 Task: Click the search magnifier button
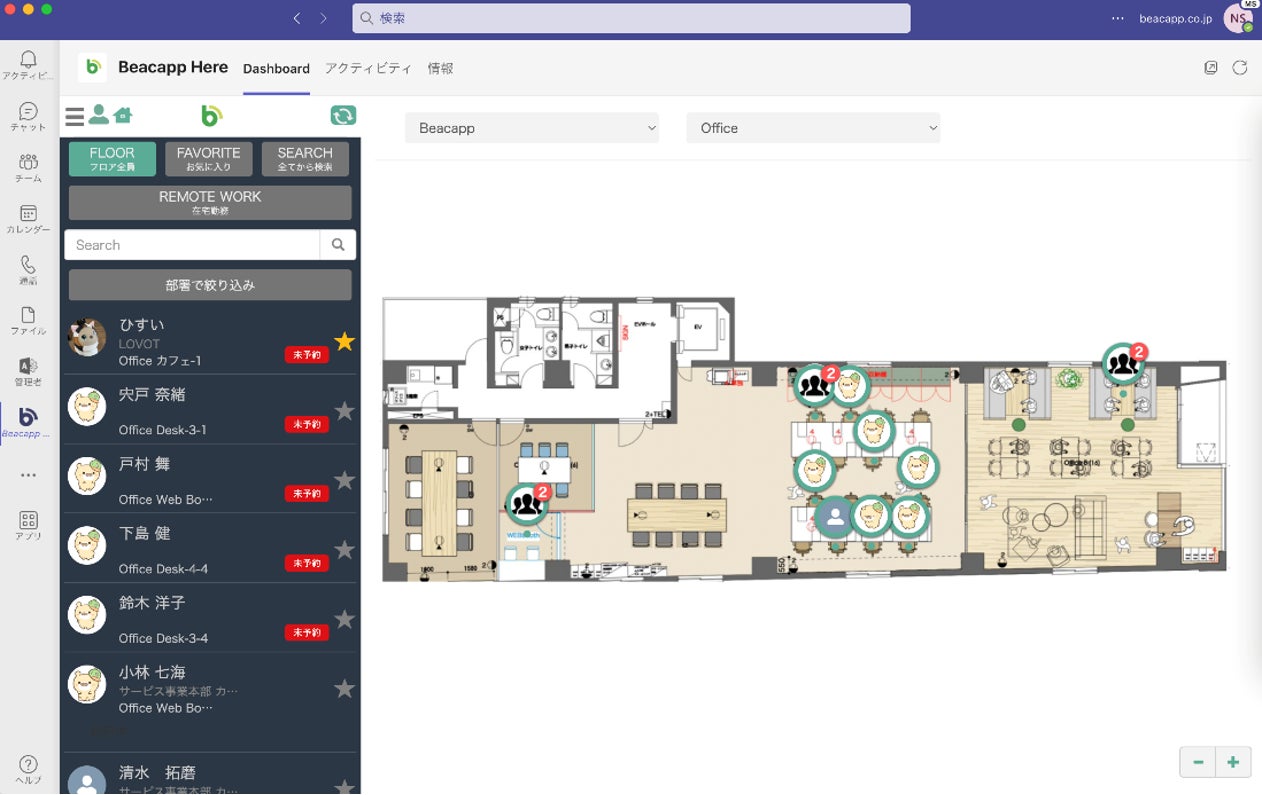338,245
